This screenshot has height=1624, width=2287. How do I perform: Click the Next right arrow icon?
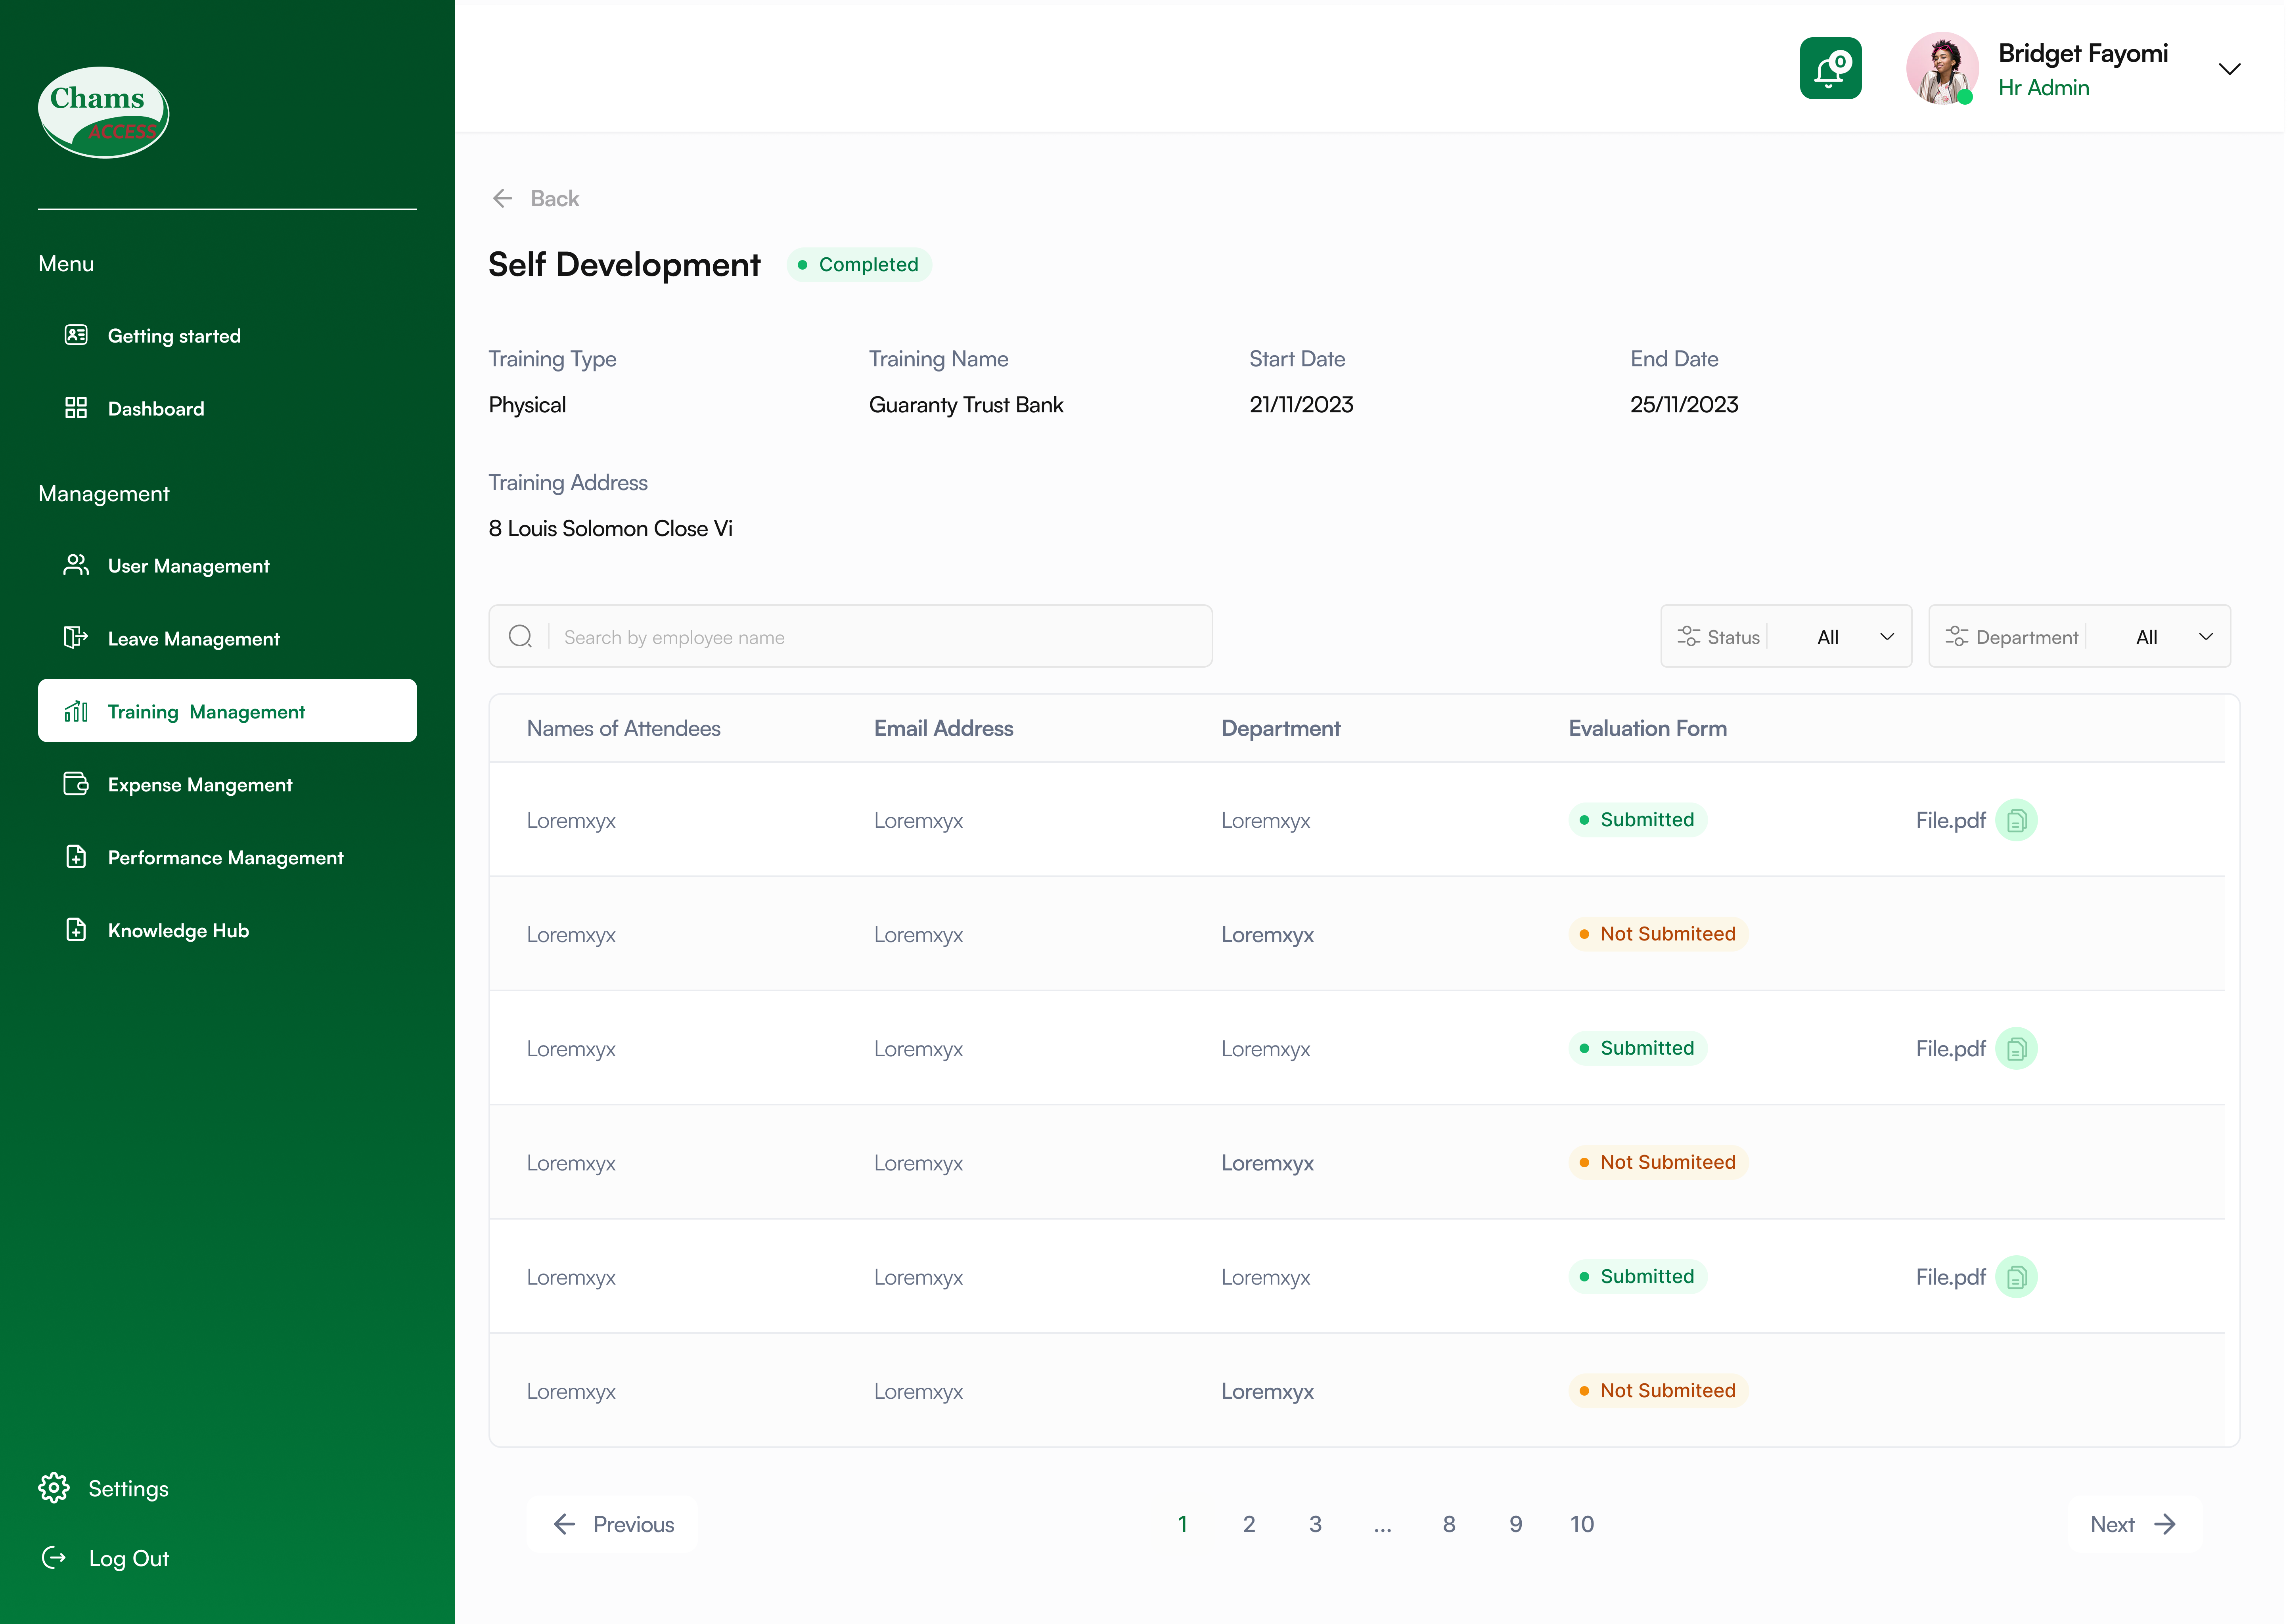point(2165,1524)
